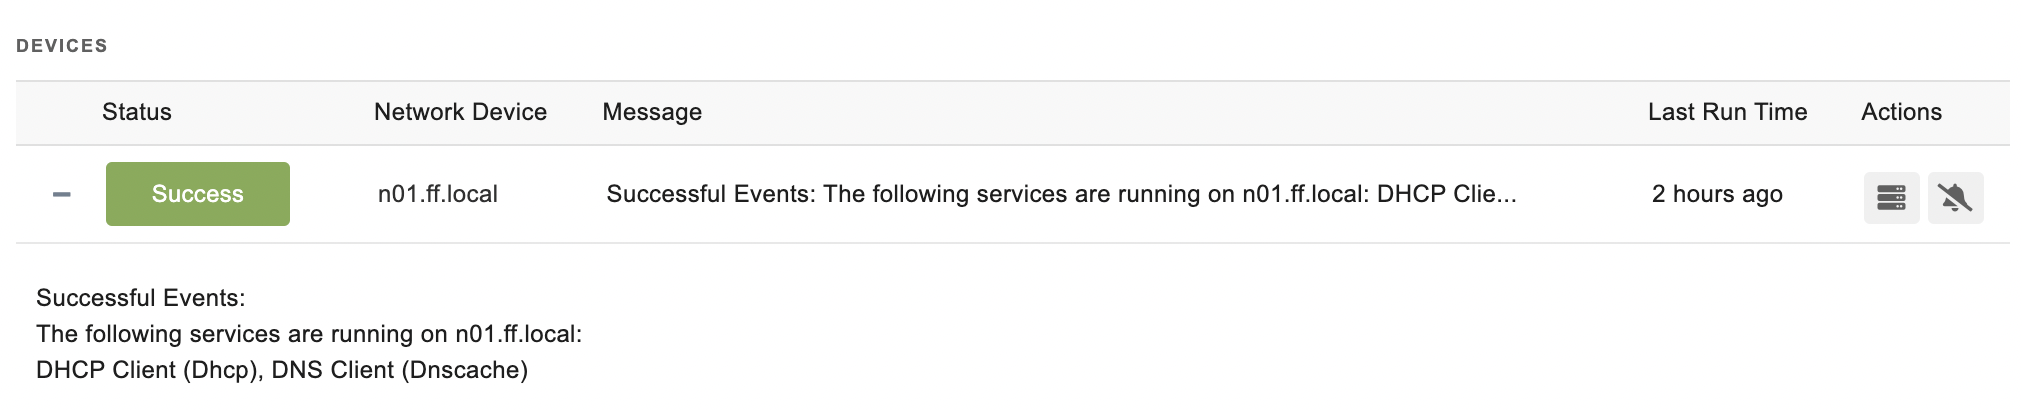This screenshot has height=410, width=2022.
Task: Mute alerts with the crossed bell icon
Action: point(1955,197)
